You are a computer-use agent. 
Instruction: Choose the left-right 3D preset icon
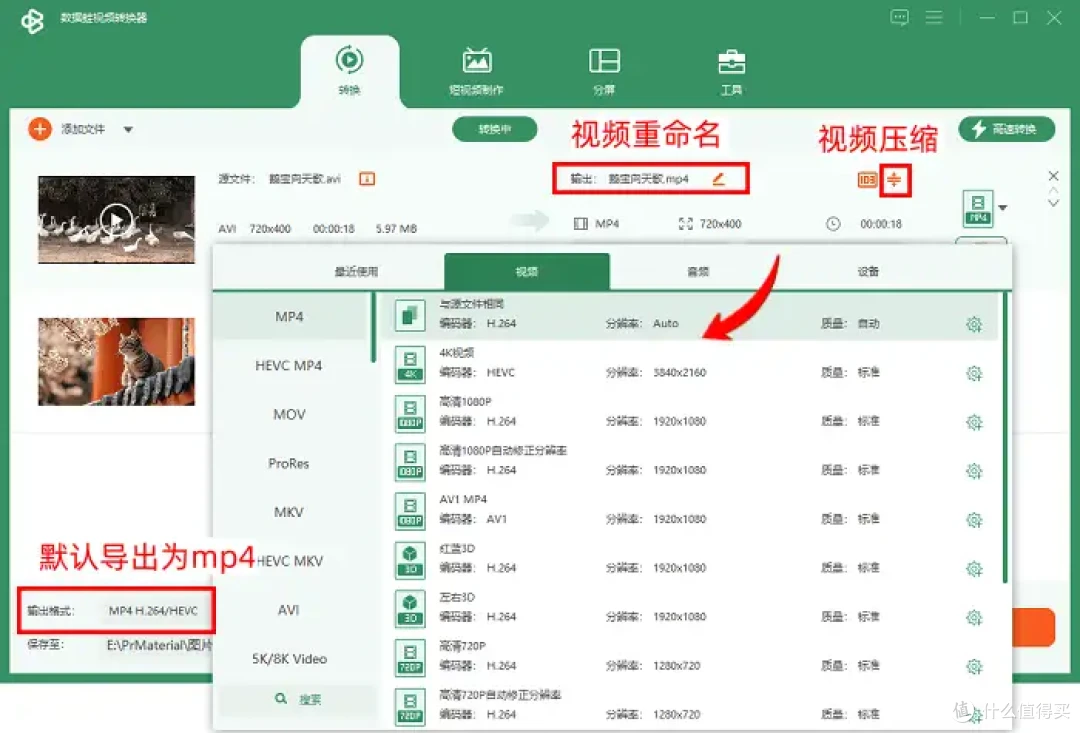point(410,609)
